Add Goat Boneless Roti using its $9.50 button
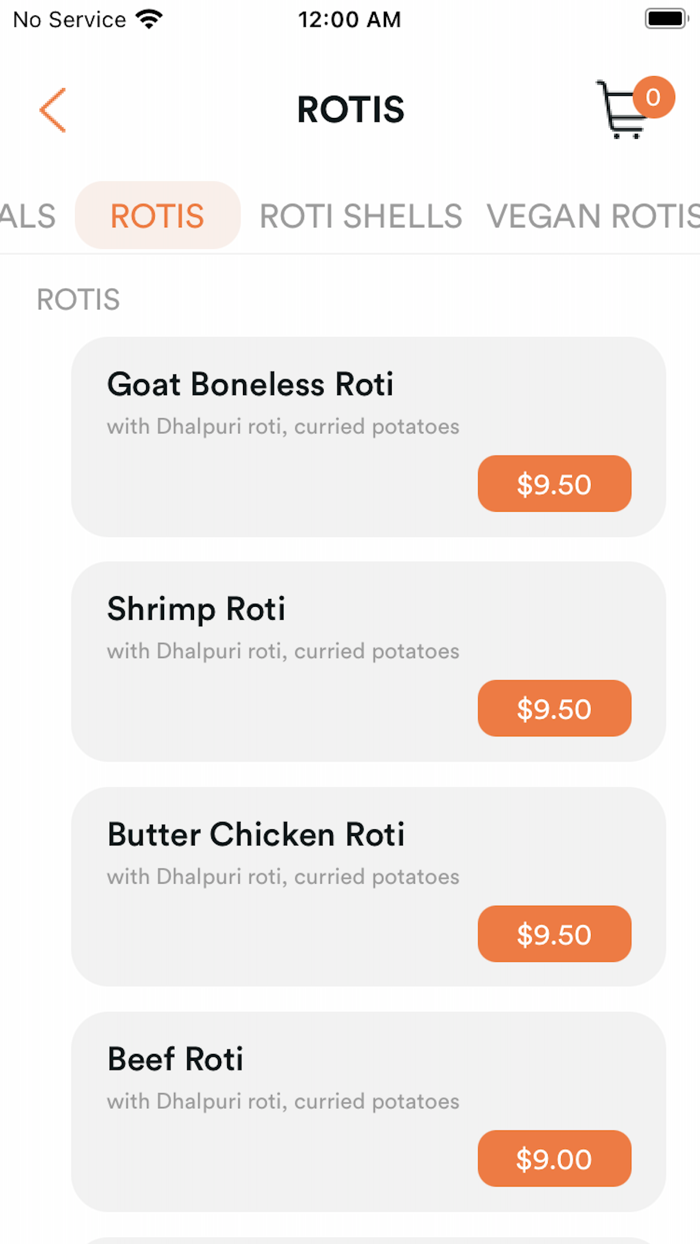700x1244 pixels. coord(554,483)
